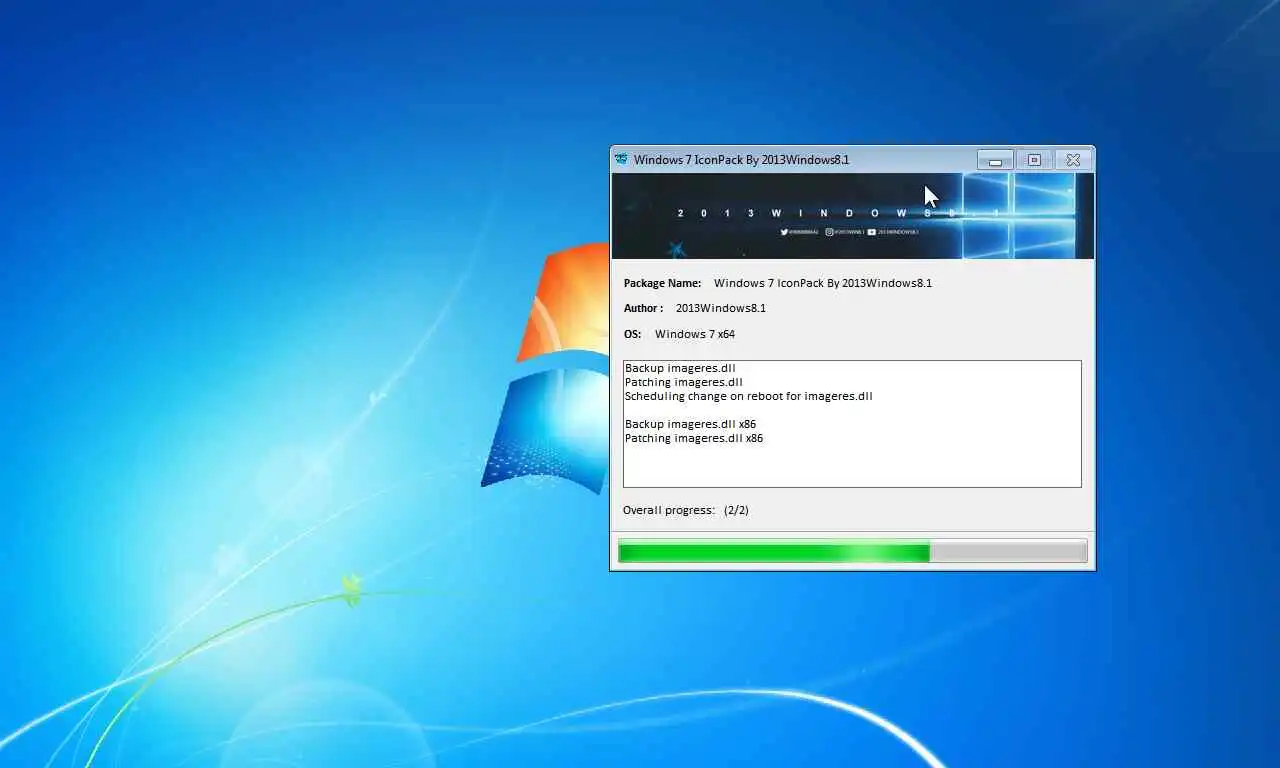
Task: Click the 'Backup imageres.dll x86' log line
Action: pos(690,424)
